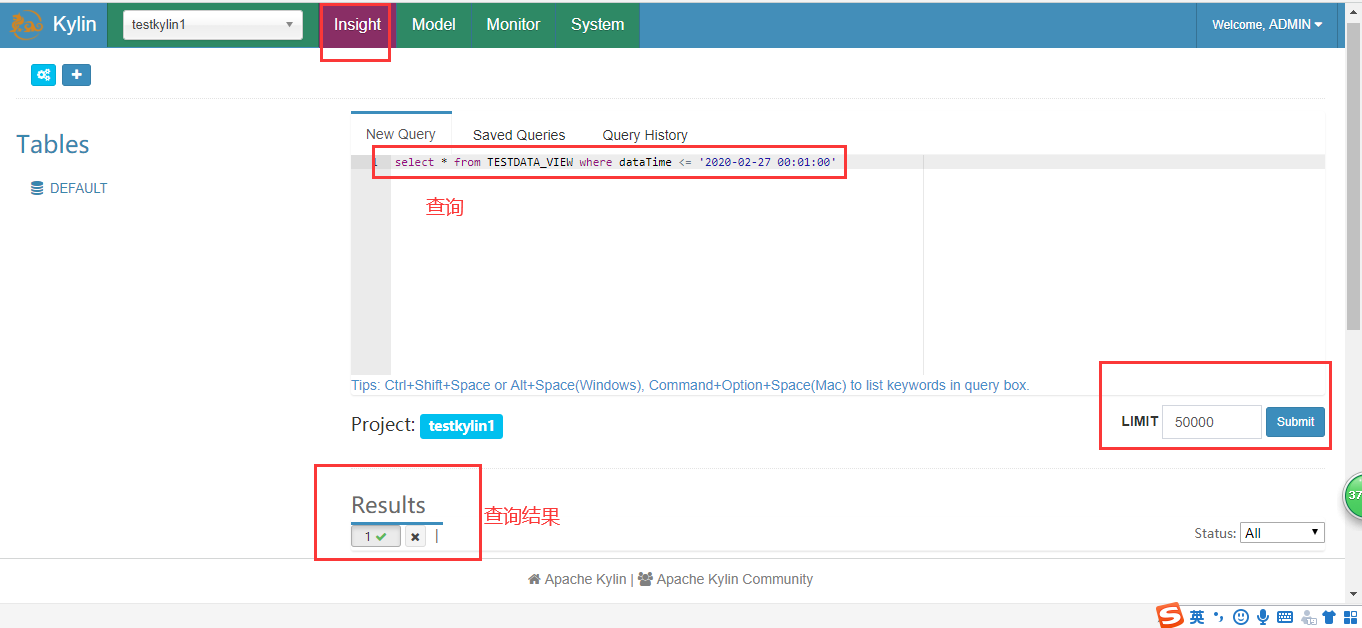Click the Sogou S input method logo
The image size is (1362, 628).
1170,616
